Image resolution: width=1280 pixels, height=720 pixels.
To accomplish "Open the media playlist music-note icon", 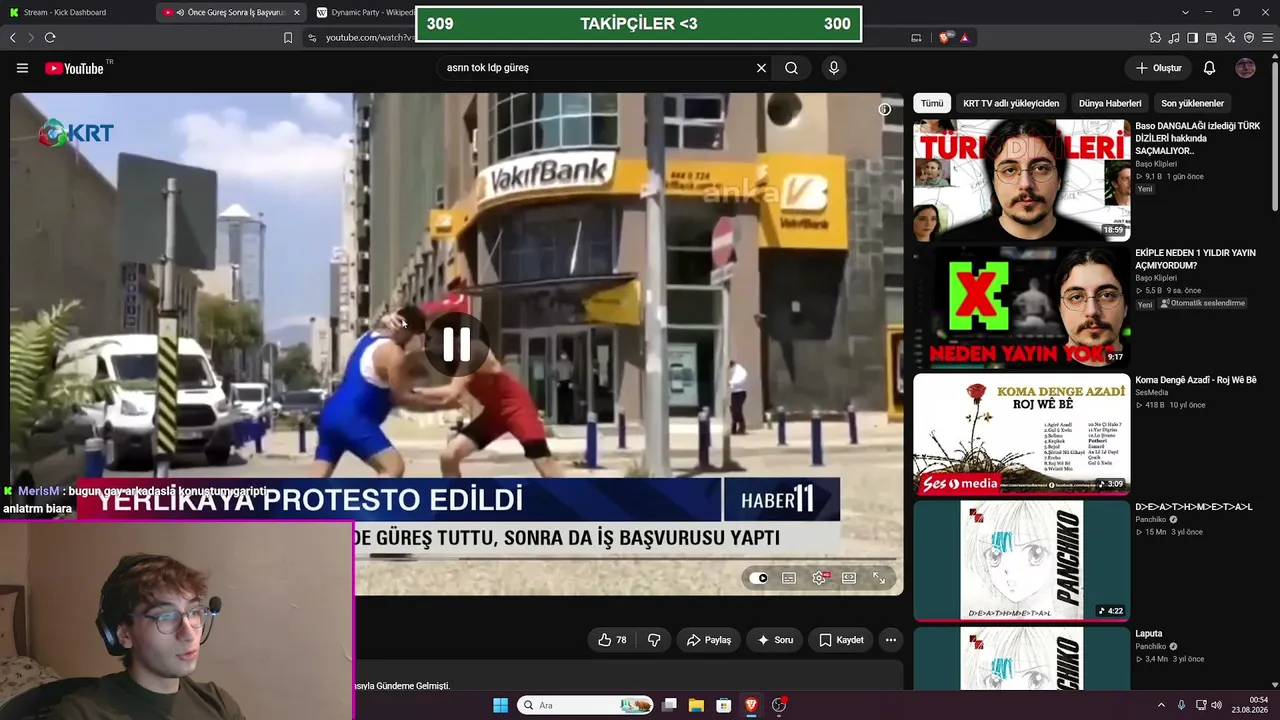I will (1174, 38).
